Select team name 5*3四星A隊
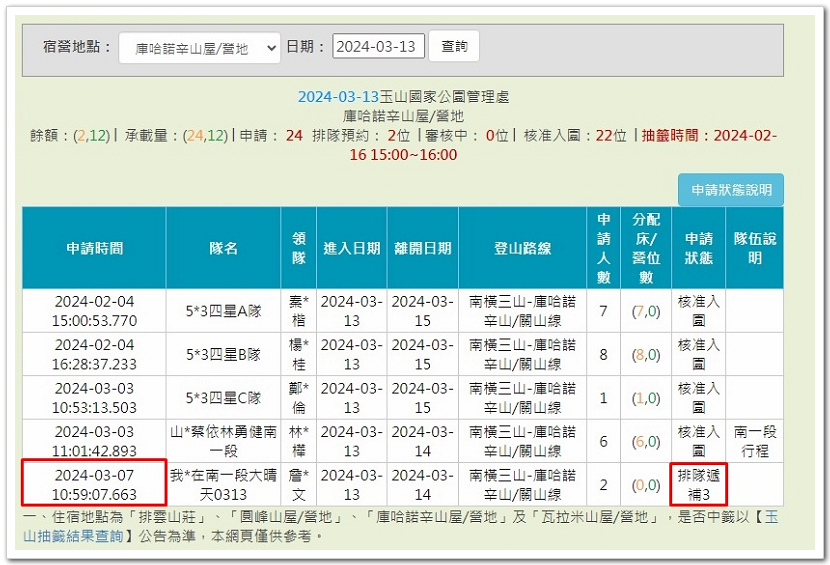 (x=223, y=311)
